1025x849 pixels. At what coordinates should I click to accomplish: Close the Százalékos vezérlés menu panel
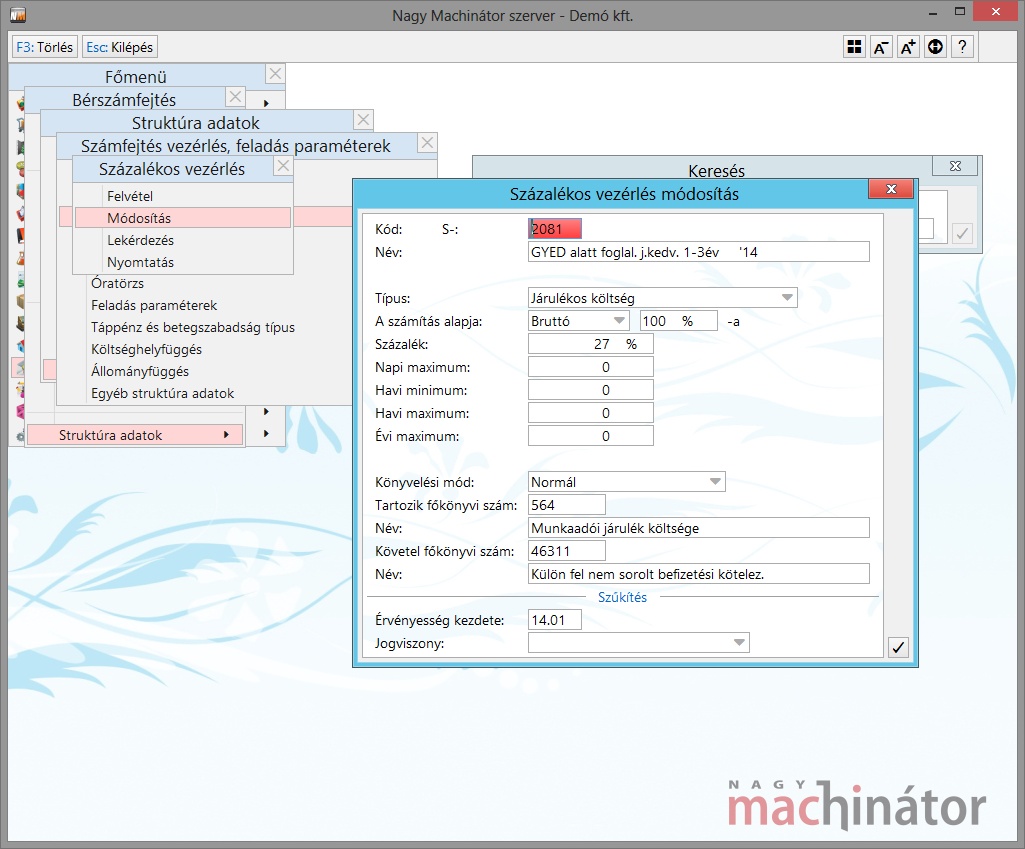283,166
